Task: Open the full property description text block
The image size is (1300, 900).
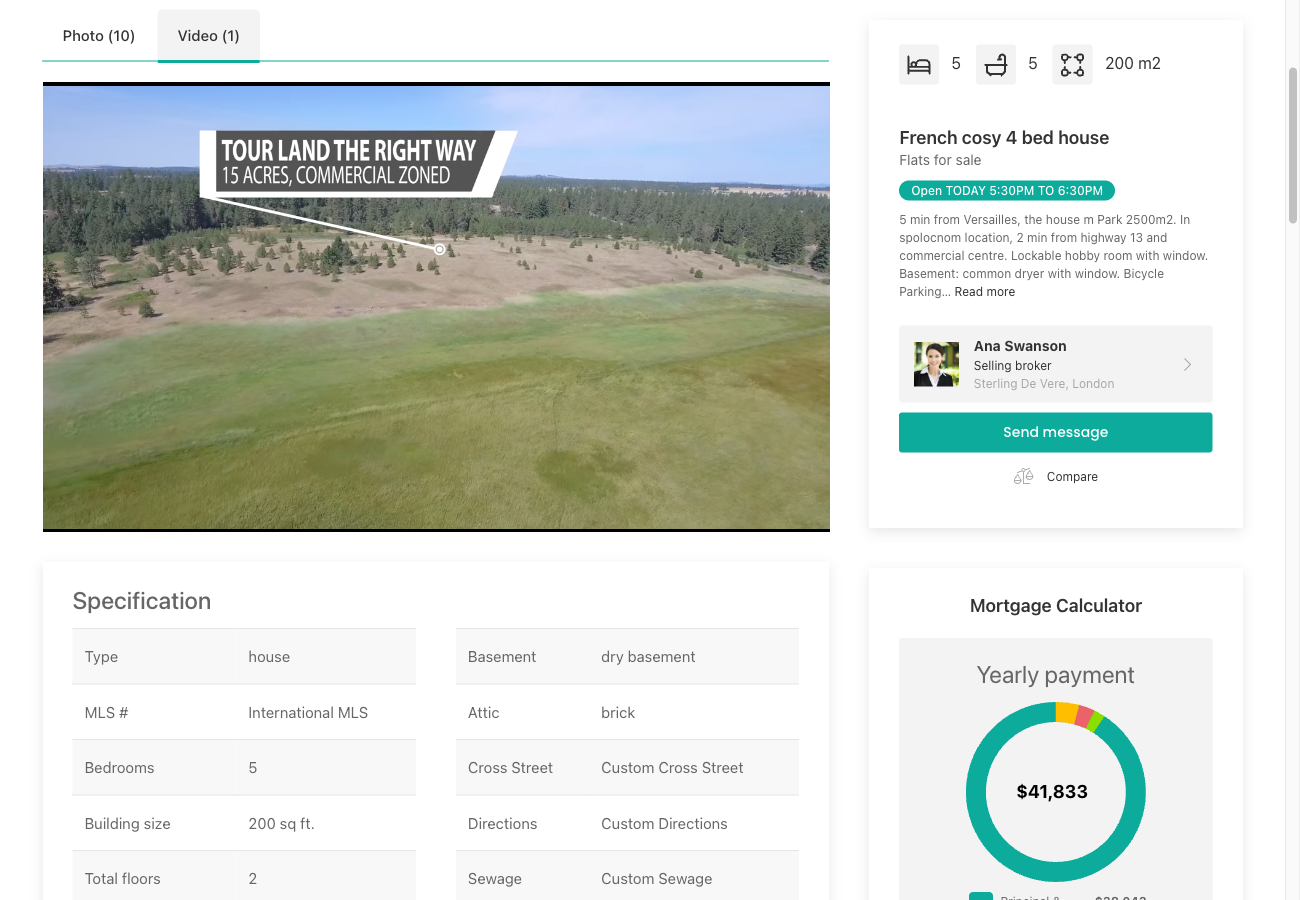Action: (x=1055, y=255)
